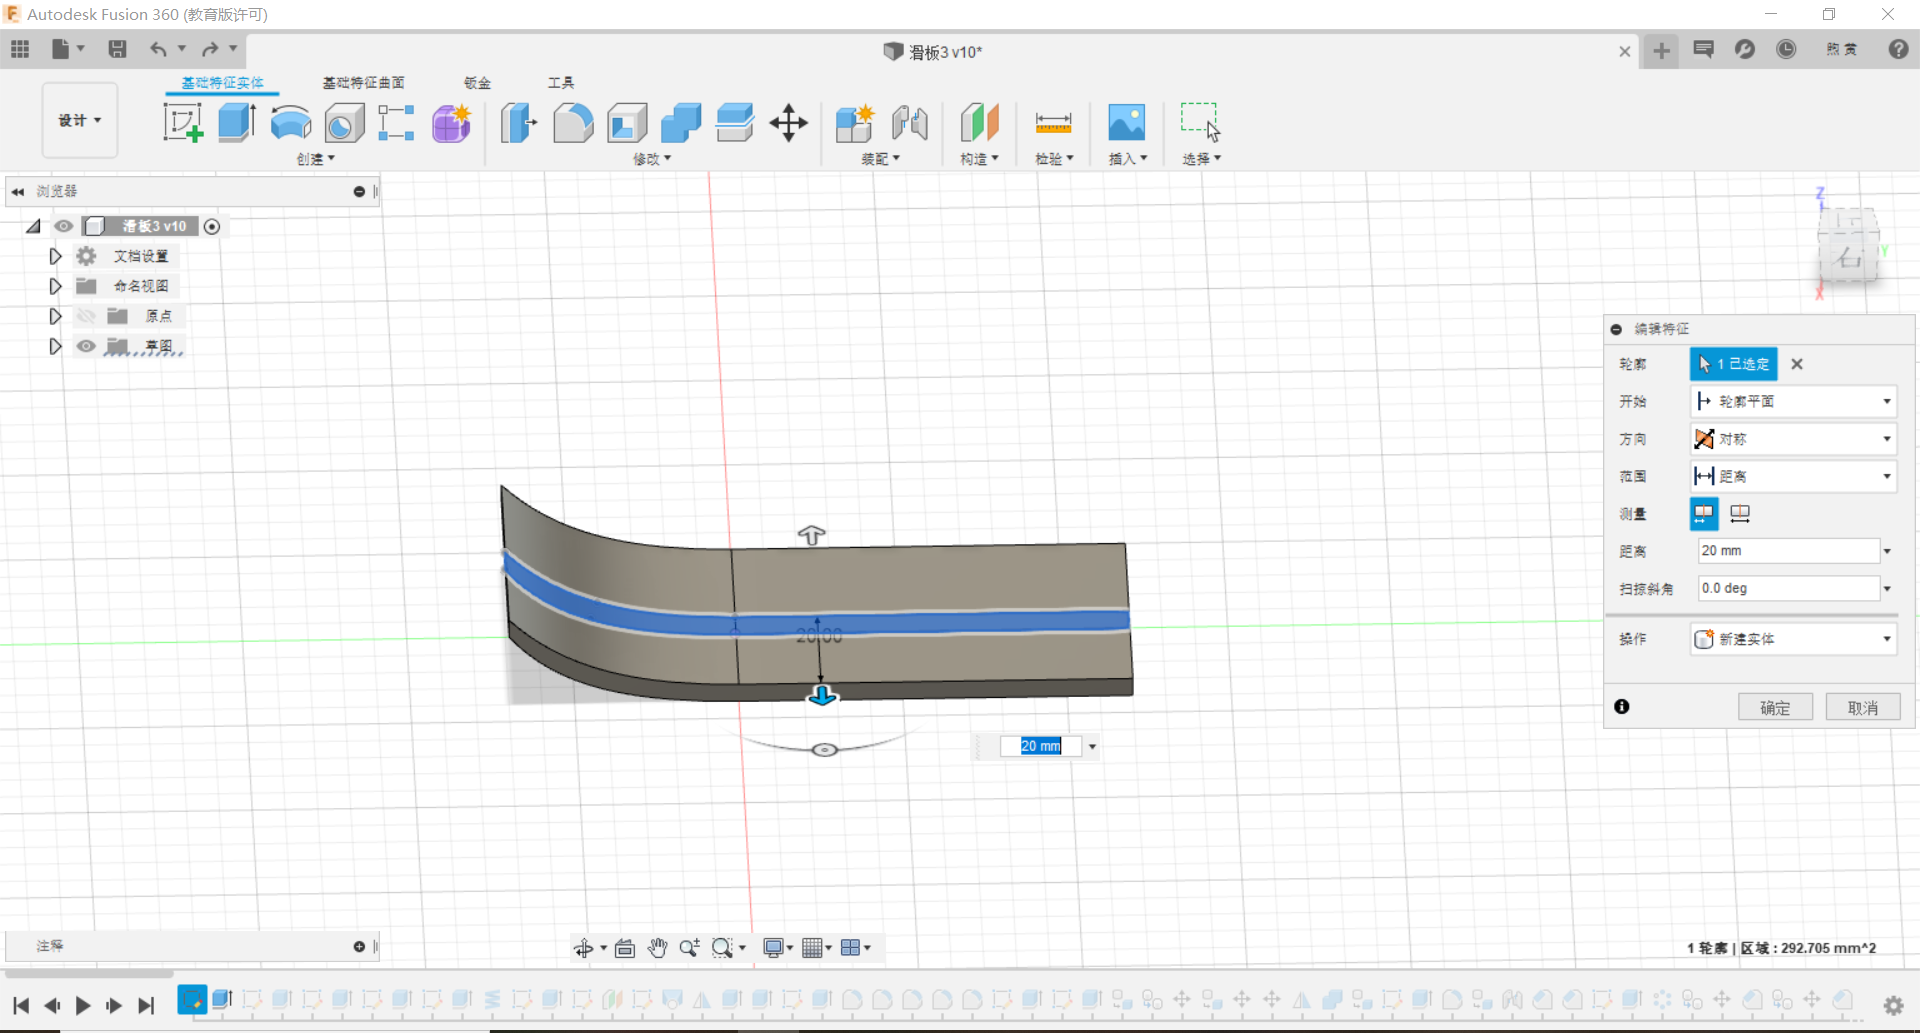Select the first measure option icon
The image size is (1920, 1033).
(x=1704, y=513)
